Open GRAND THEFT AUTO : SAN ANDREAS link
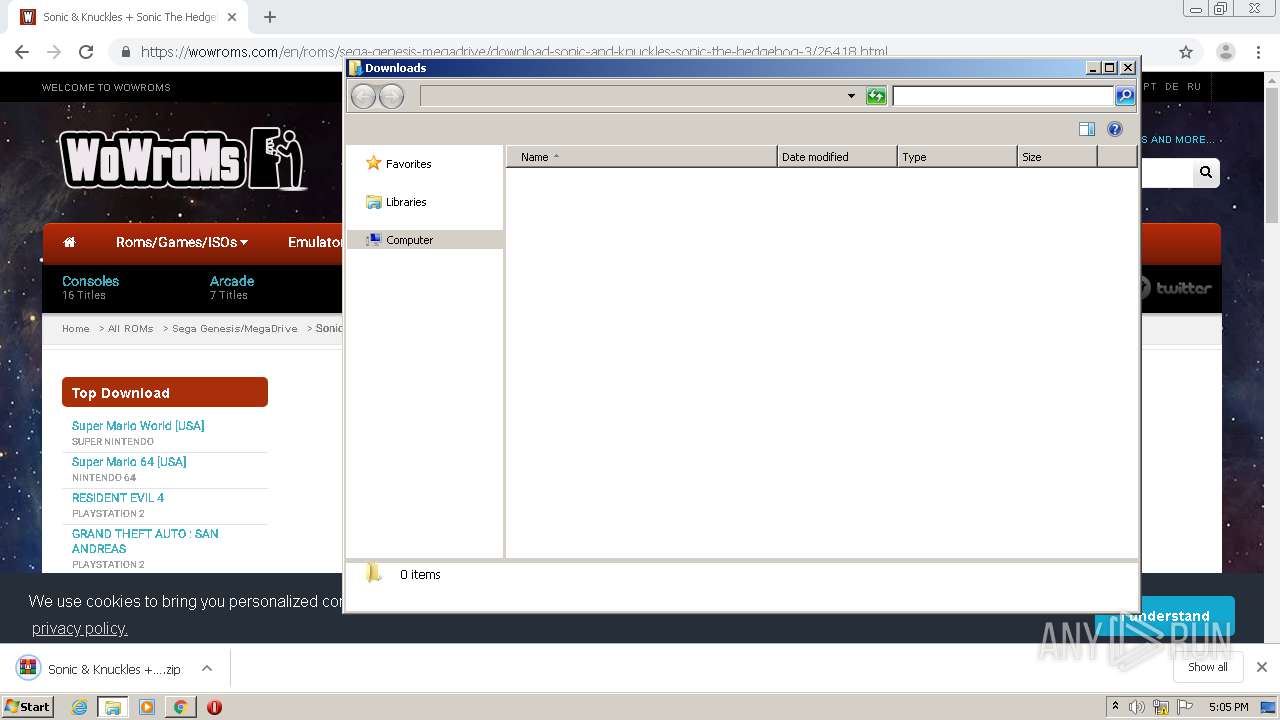The width and height of the screenshot is (1280, 720). (145, 541)
